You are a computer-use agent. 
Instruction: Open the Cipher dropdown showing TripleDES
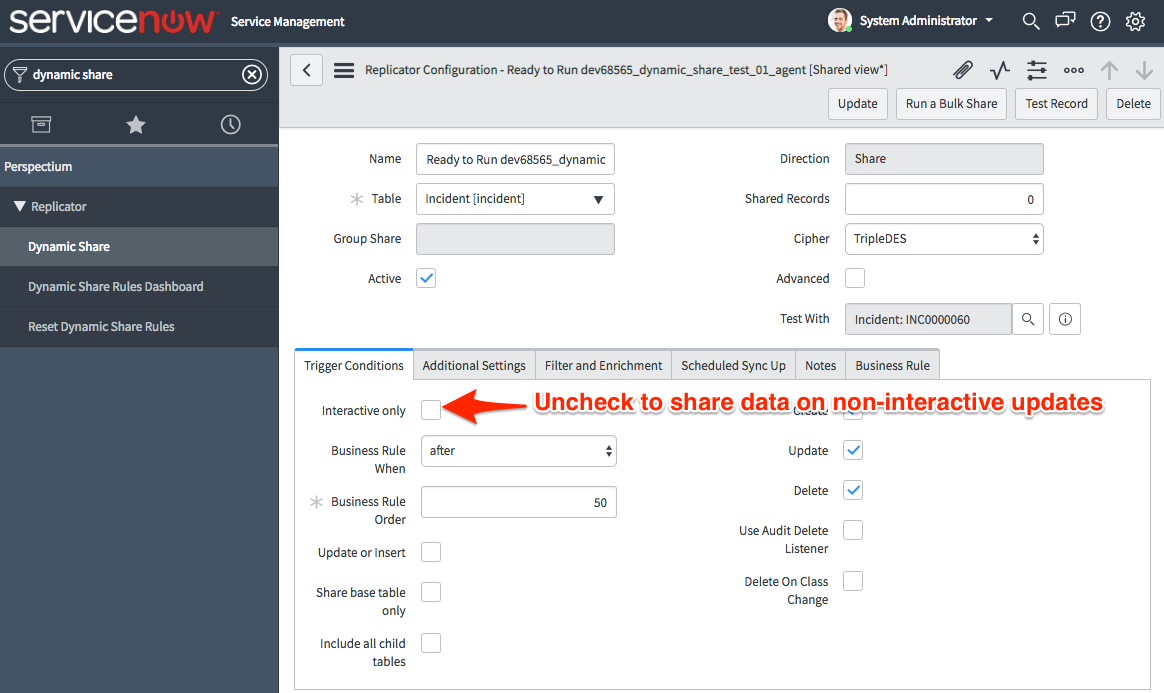(944, 239)
